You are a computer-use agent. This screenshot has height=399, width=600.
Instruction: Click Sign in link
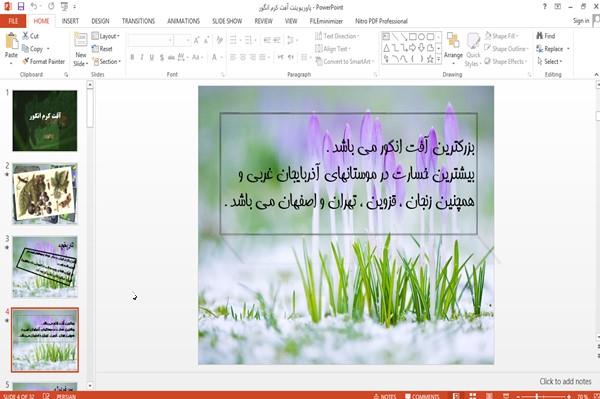(x=581, y=21)
